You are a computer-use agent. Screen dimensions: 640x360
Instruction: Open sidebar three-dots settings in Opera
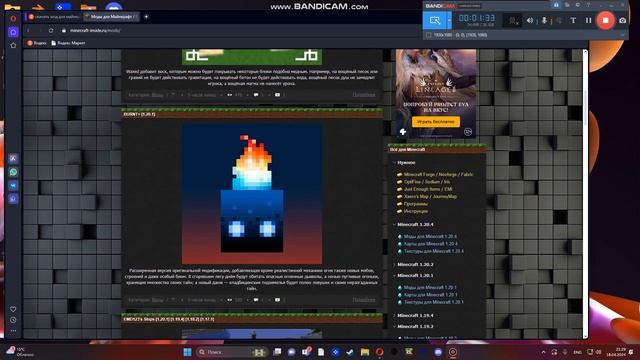13,331
